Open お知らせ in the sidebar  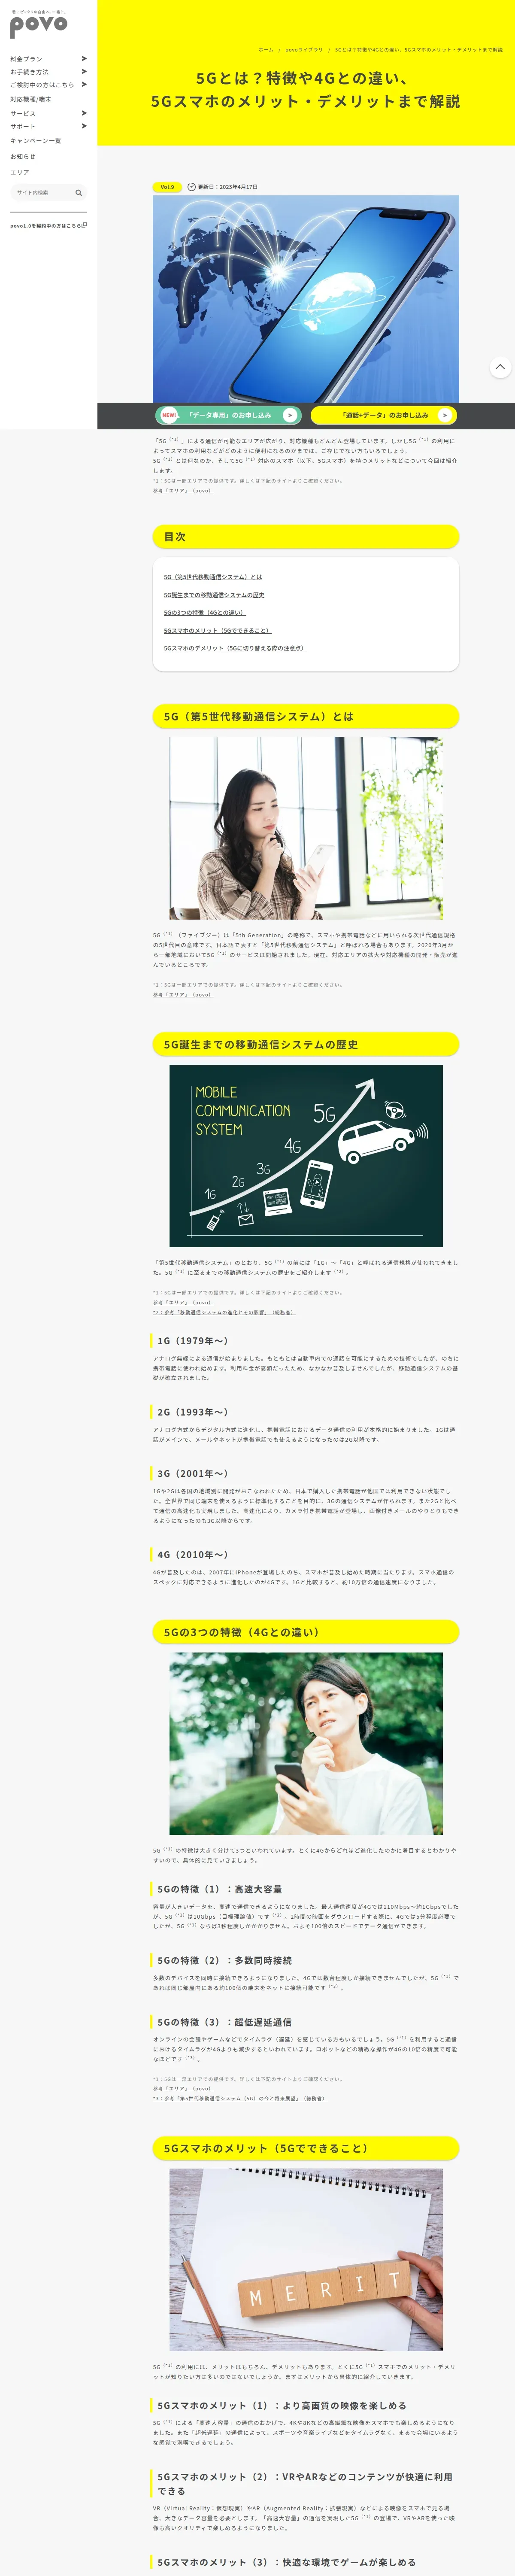pyautogui.click(x=23, y=156)
